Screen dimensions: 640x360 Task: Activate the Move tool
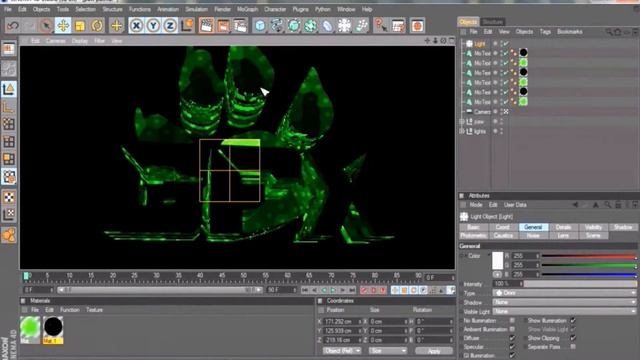pyautogui.click(x=63, y=26)
